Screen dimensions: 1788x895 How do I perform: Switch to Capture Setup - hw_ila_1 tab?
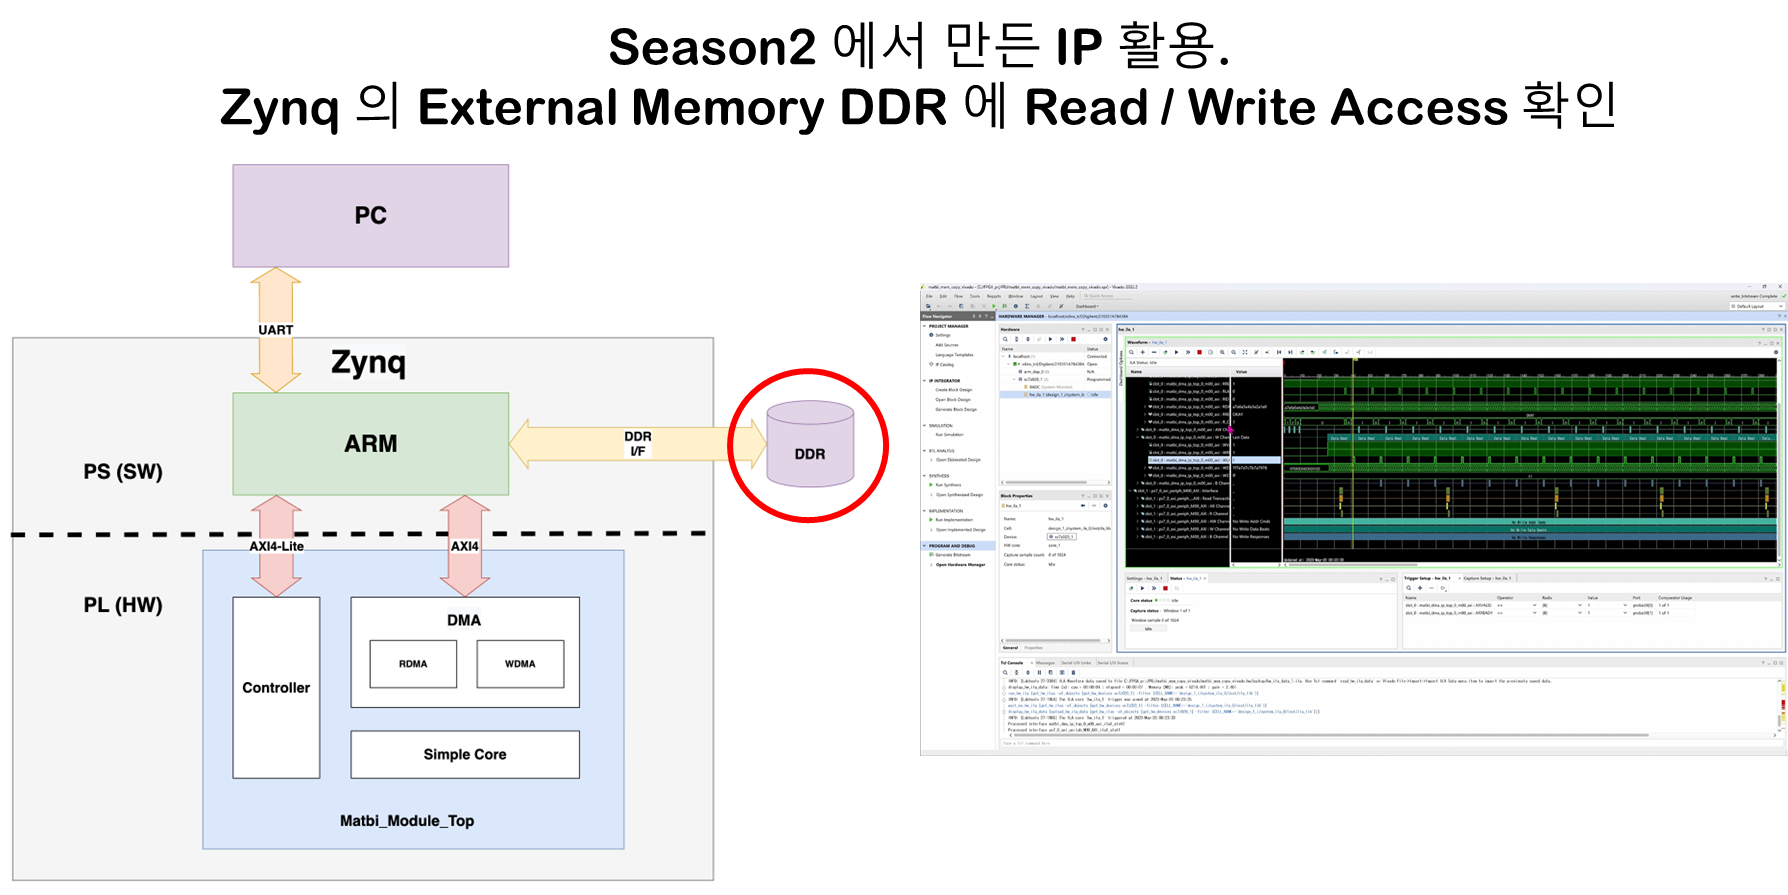click(x=1488, y=578)
